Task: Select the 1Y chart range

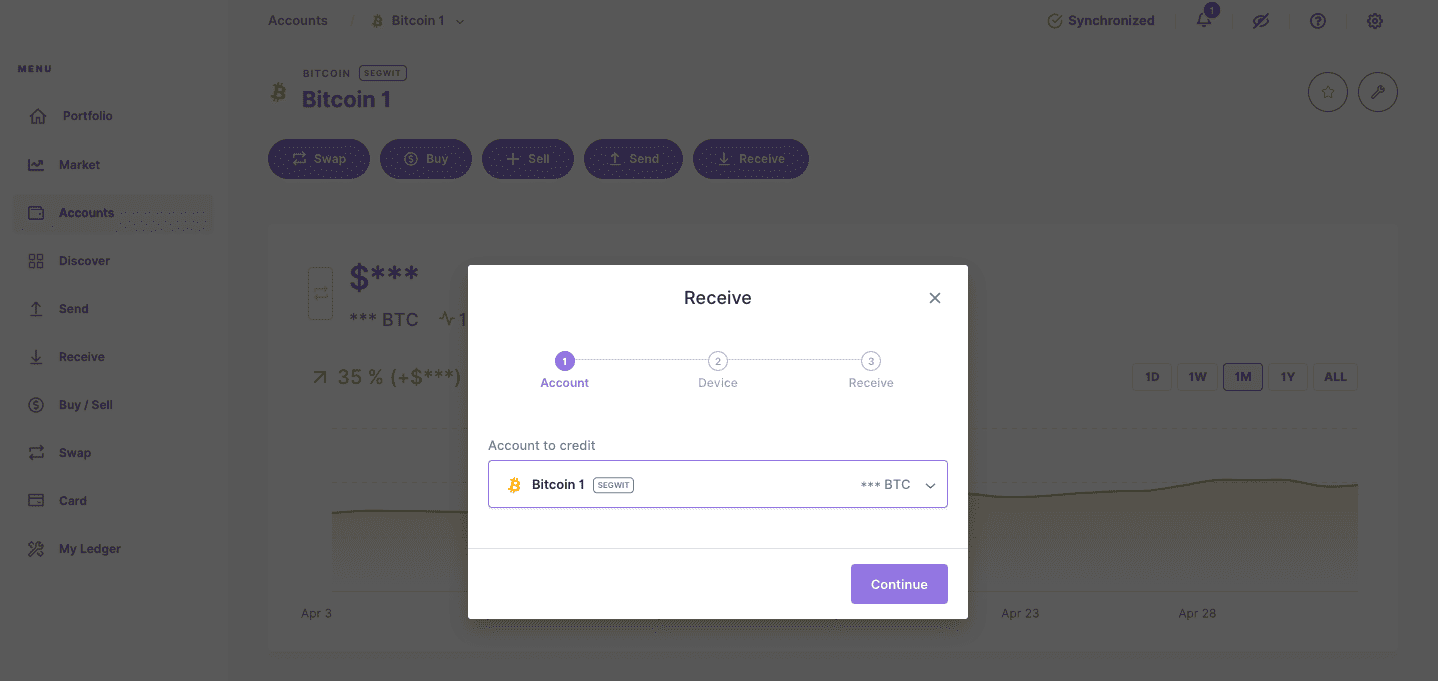Action: pyautogui.click(x=1288, y=377)
